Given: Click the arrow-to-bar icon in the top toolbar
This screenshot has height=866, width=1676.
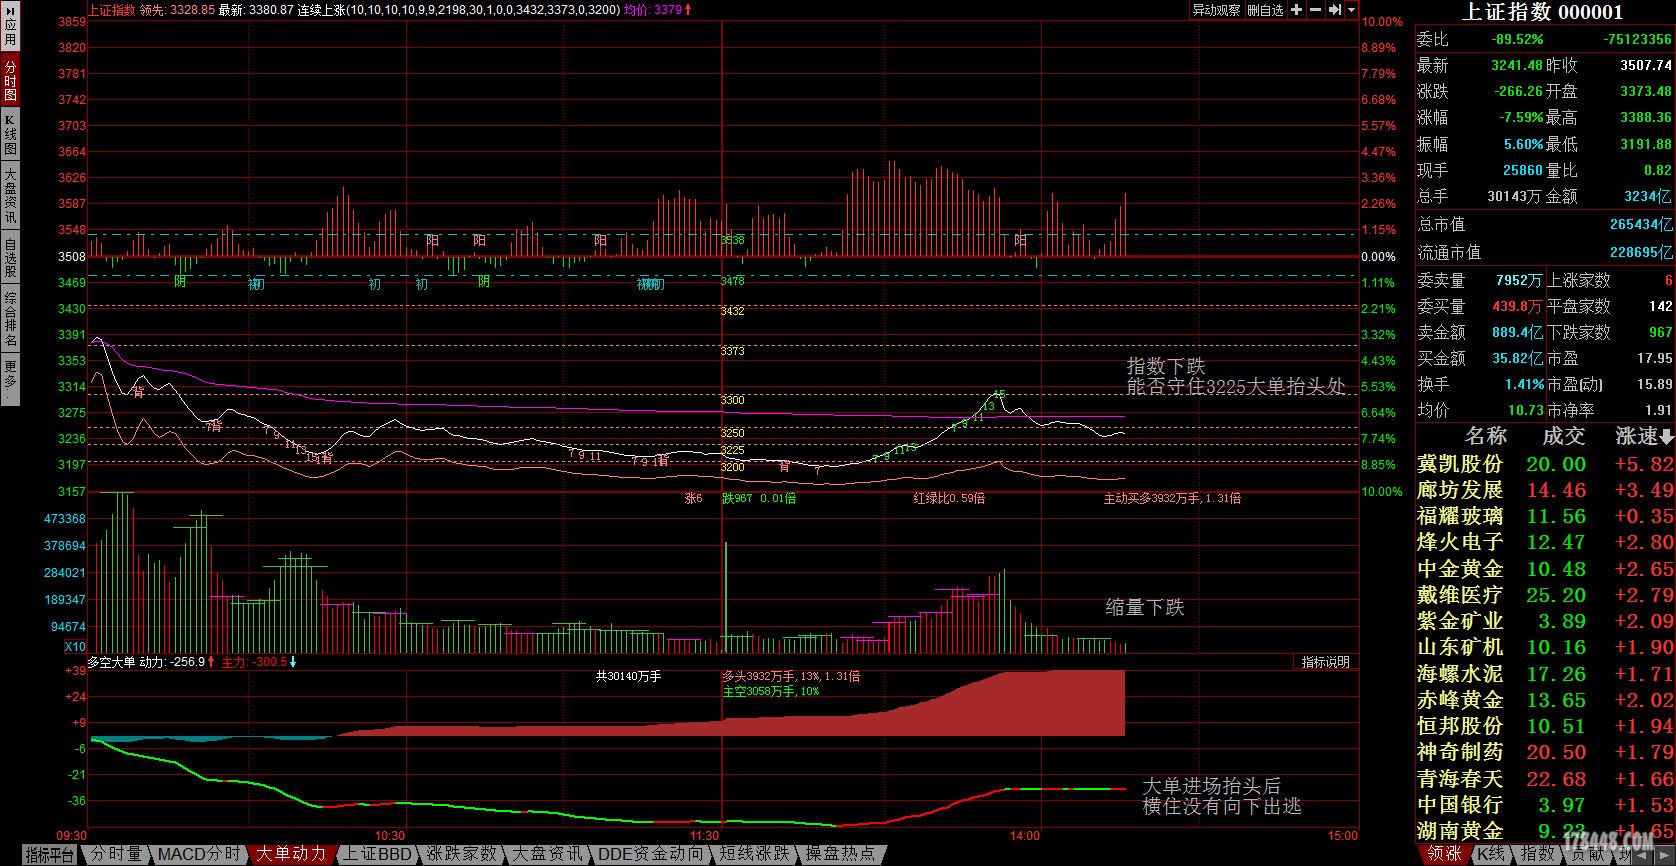Looking at the screenshot, I should pyautogui.click(x=1336, y=10).
